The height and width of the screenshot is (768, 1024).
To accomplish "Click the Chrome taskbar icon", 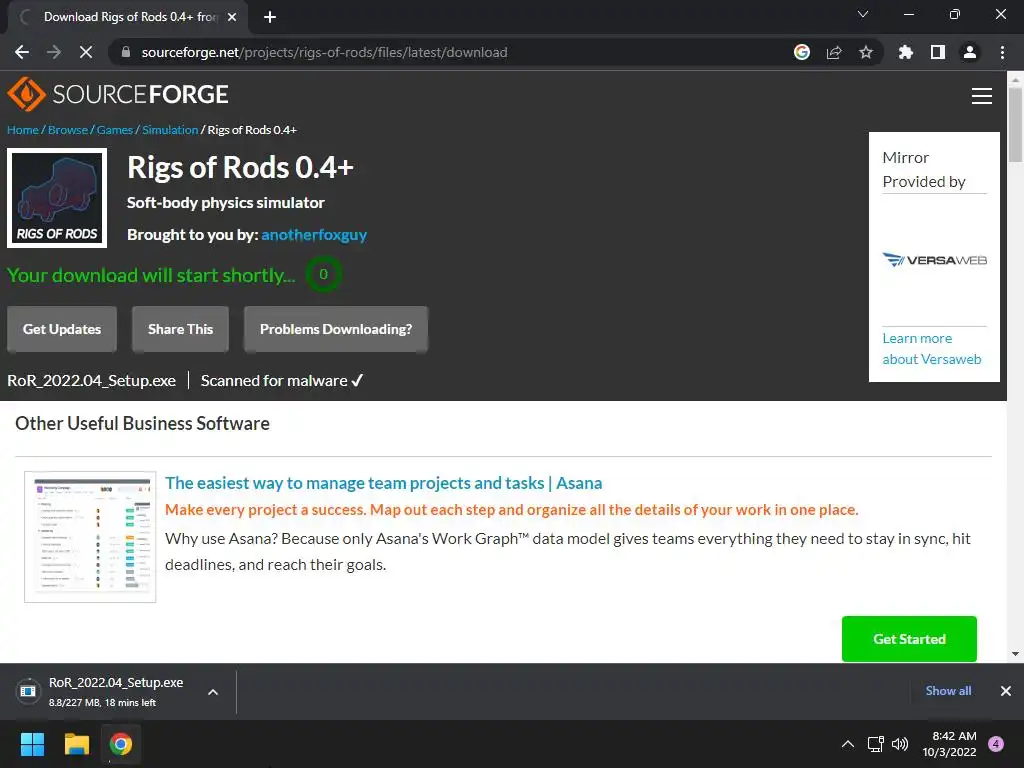I will pos(121,744).
